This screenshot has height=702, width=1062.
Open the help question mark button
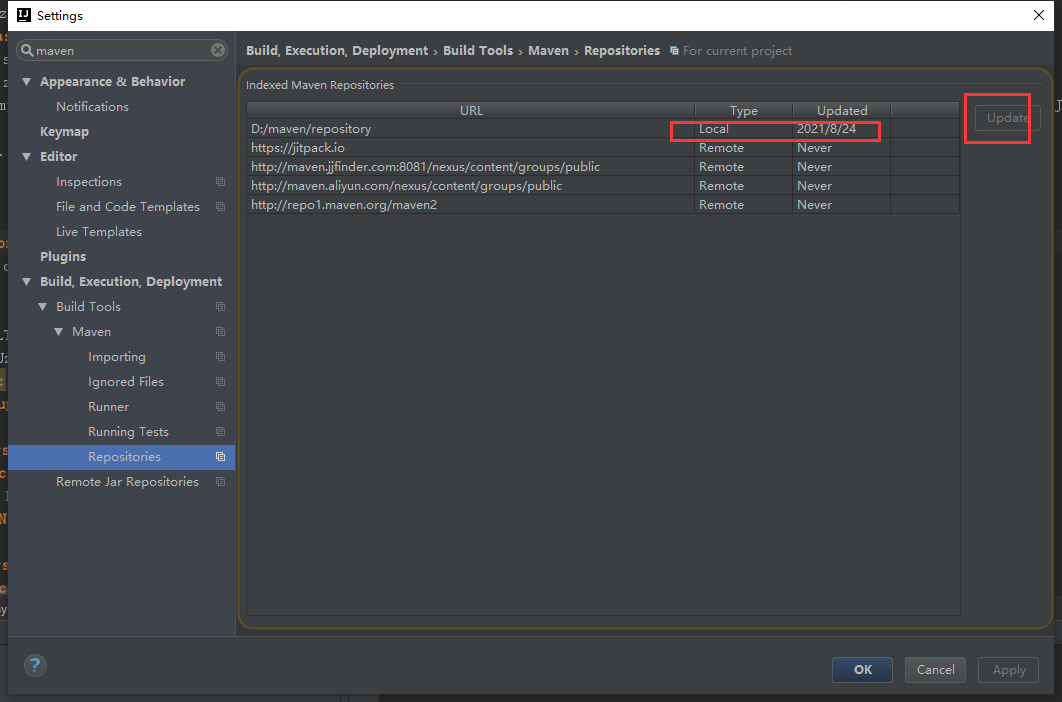click(35, 665)
